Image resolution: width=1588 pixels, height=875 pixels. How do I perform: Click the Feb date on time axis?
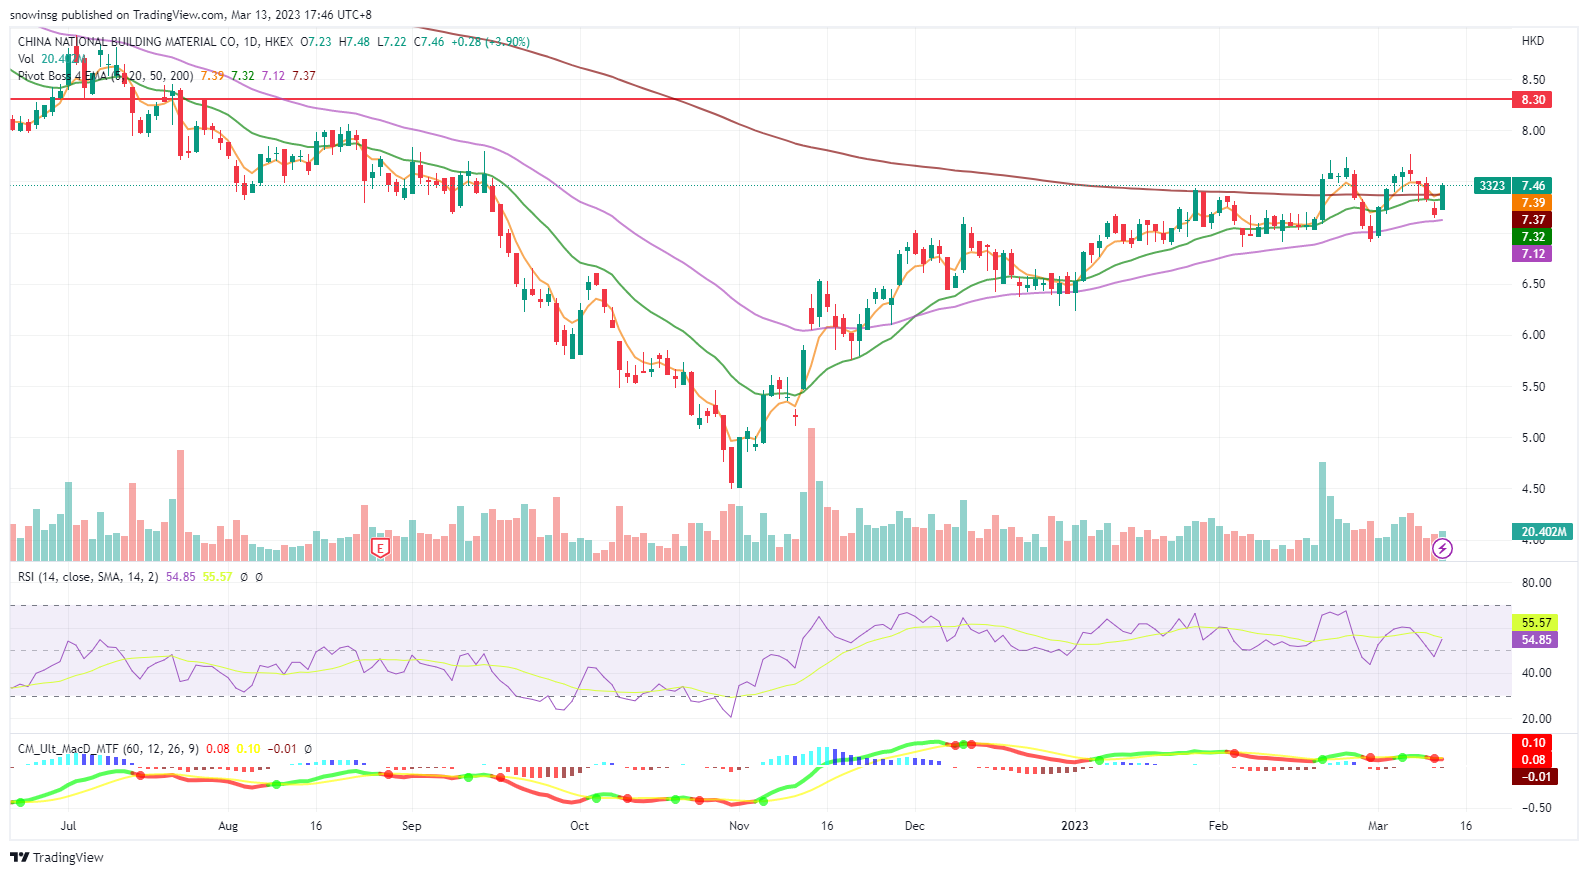pos(1218,826)
